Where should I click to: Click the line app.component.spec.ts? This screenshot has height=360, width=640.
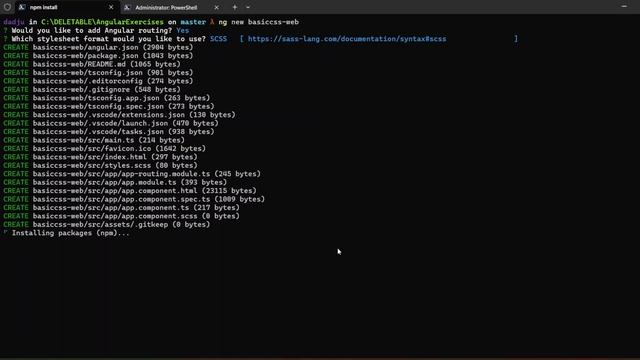pyautogui.click(x=134, y=199)
